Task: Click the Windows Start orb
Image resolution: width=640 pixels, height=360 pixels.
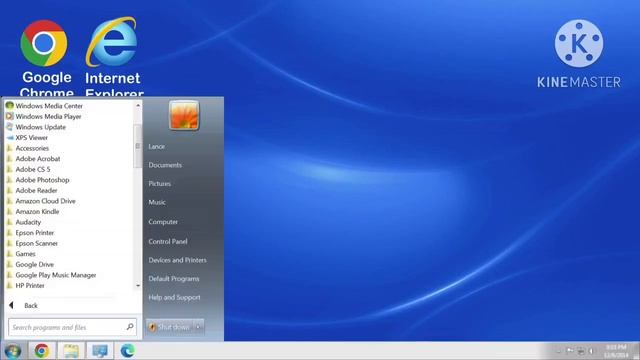Action: [x=13, y=351]
